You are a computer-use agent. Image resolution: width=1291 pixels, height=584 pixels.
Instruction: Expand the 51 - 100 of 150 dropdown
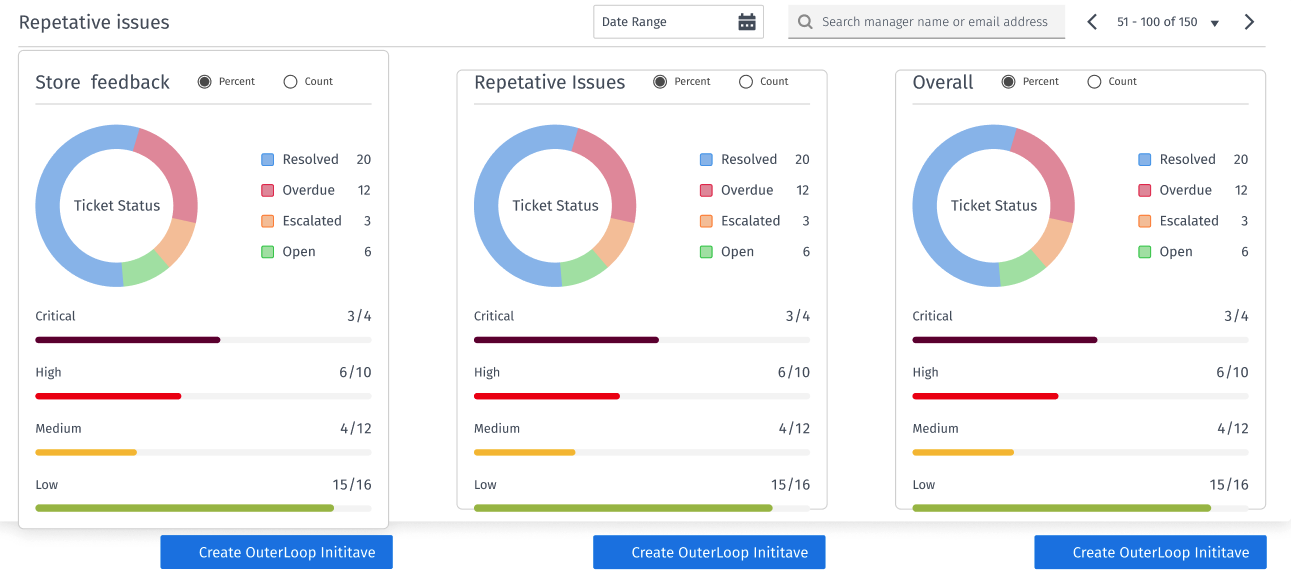pos(1215,23)
